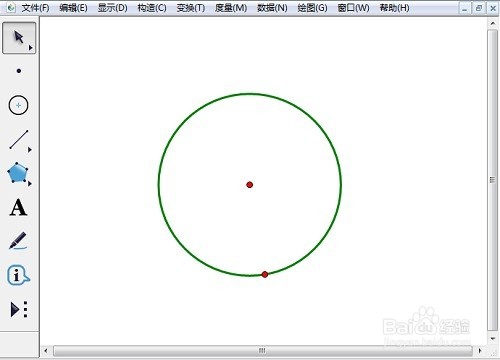
Task: Select the Polygon tool
Action: tap(18, 173)
